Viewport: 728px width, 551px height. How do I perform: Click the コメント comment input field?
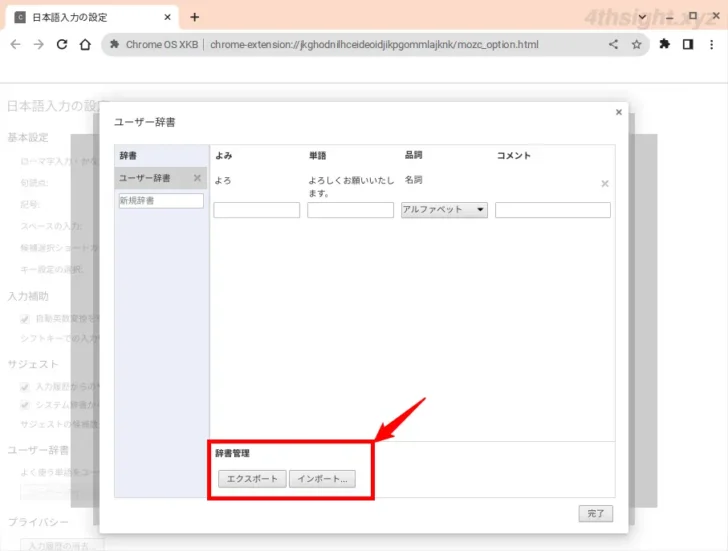[552, 210]
